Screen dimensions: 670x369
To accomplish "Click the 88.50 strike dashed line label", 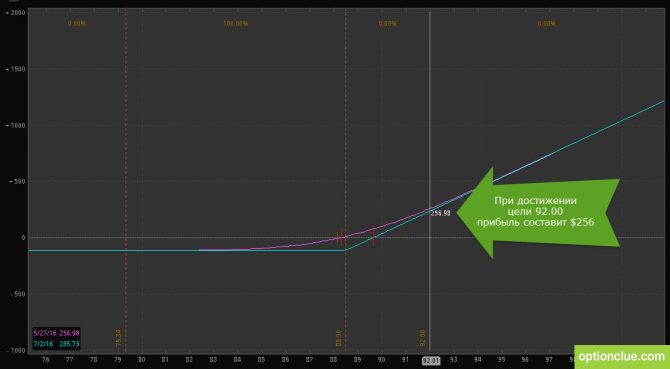I will pyautogui.click(x=338, y=338).
